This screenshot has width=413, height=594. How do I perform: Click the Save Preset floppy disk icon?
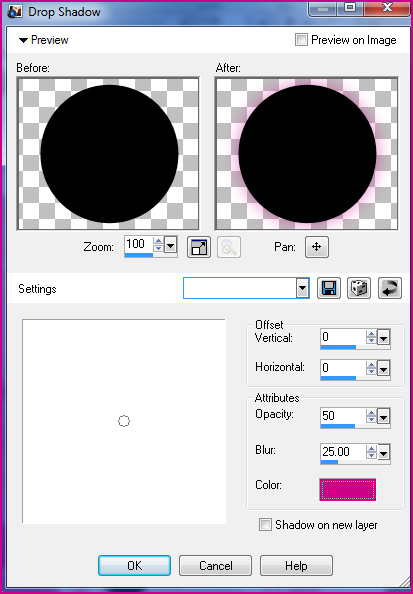(329, 288)
